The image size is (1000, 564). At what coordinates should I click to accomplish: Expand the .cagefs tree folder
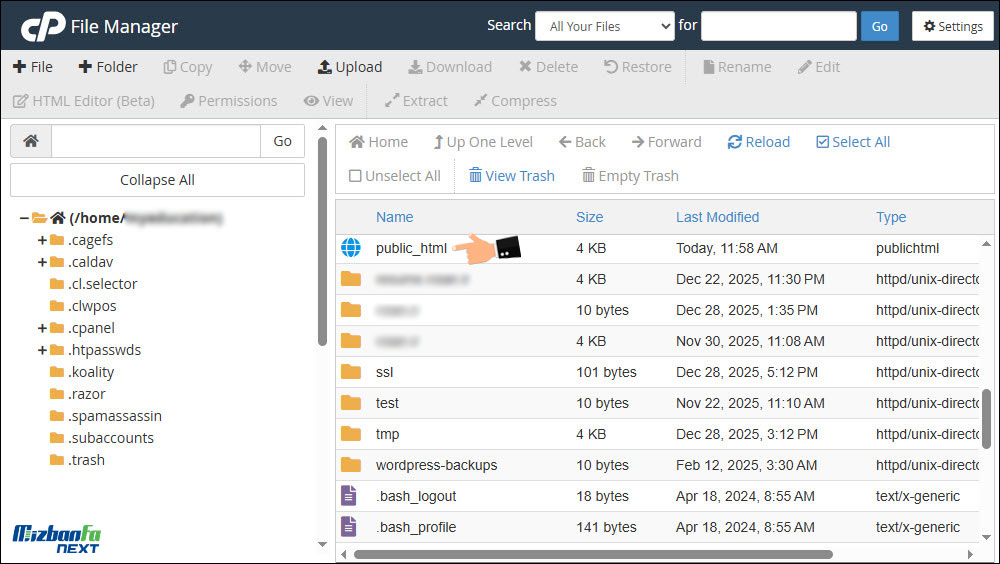42,240
